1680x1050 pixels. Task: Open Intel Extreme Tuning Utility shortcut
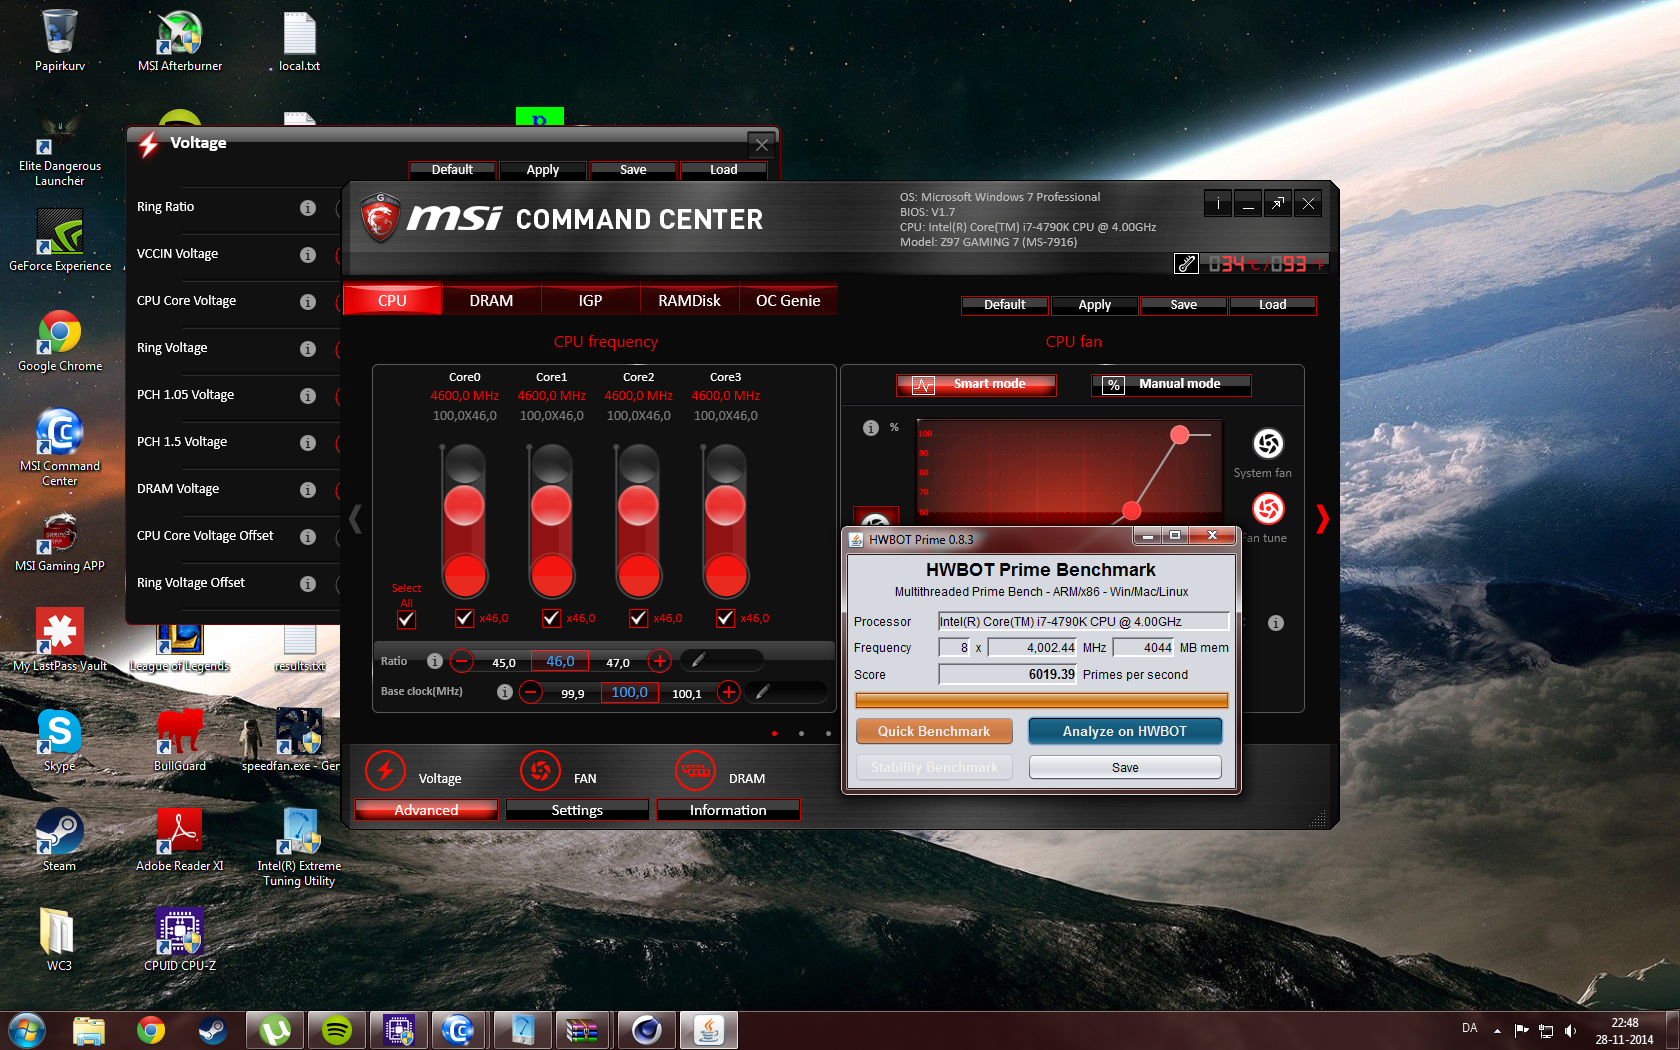299,848
